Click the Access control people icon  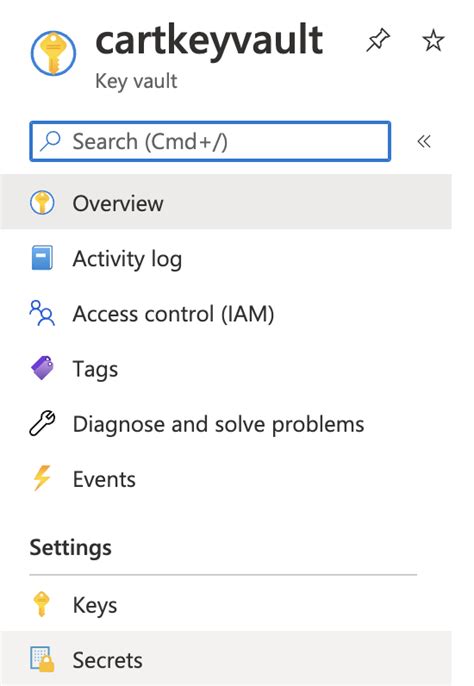42,313
